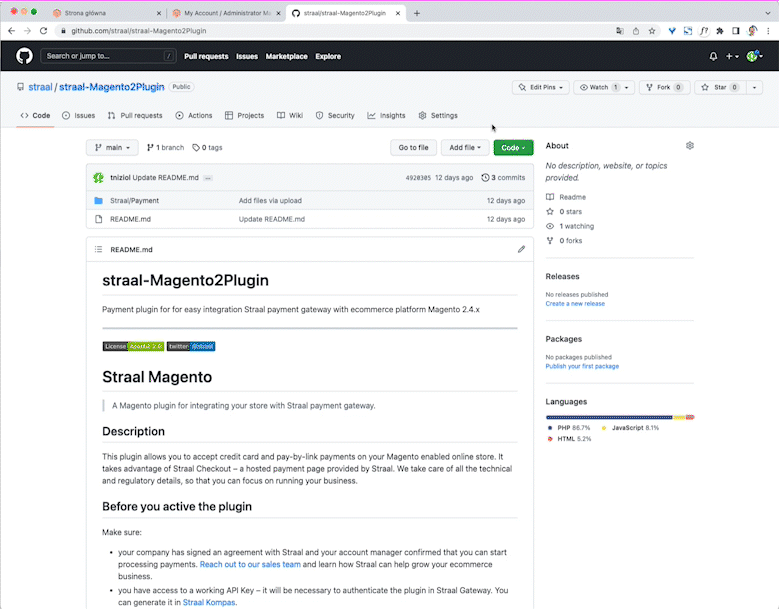
Task: Open the straal-Magento2Plugin repository link
Action: click(x=112, y=87)
